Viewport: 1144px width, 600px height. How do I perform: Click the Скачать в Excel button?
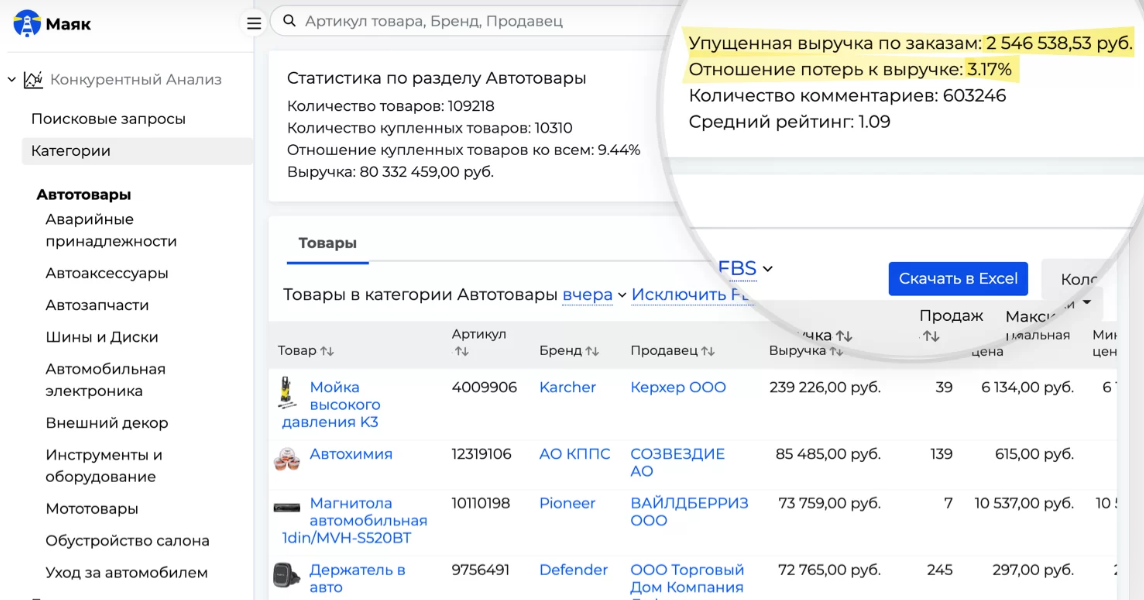(958, 279)
